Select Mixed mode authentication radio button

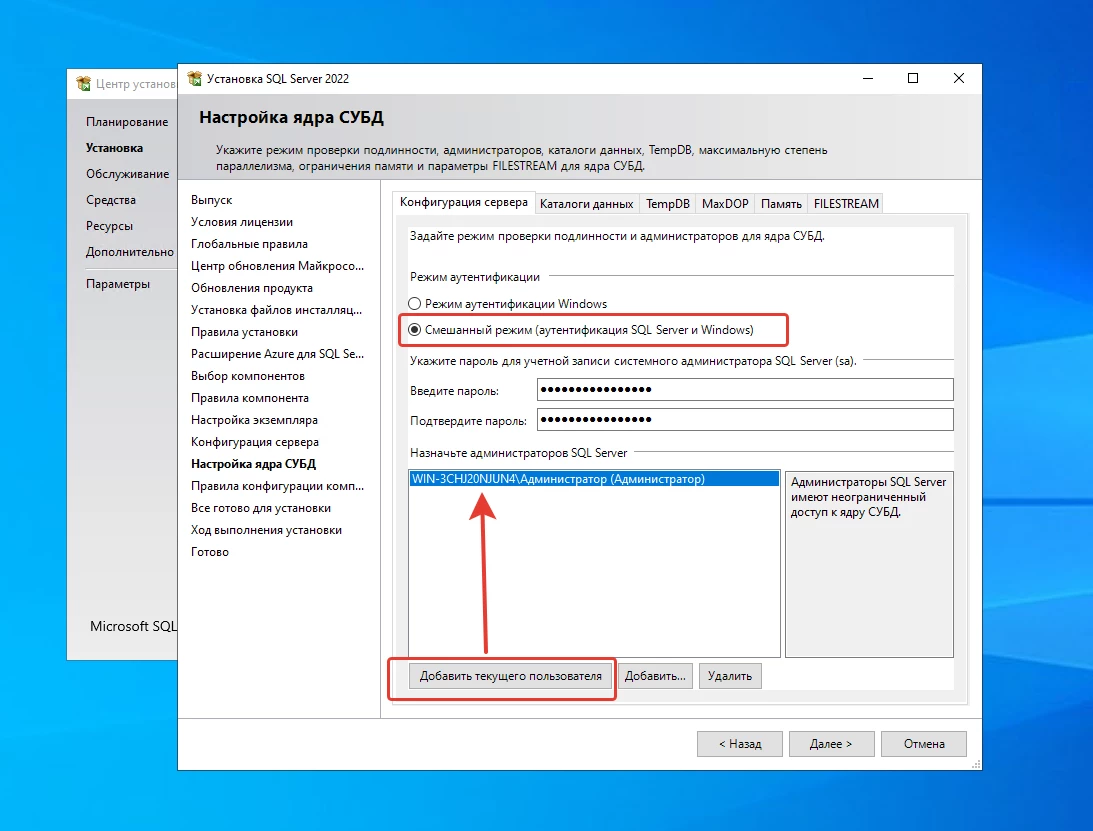click(415, 329)
